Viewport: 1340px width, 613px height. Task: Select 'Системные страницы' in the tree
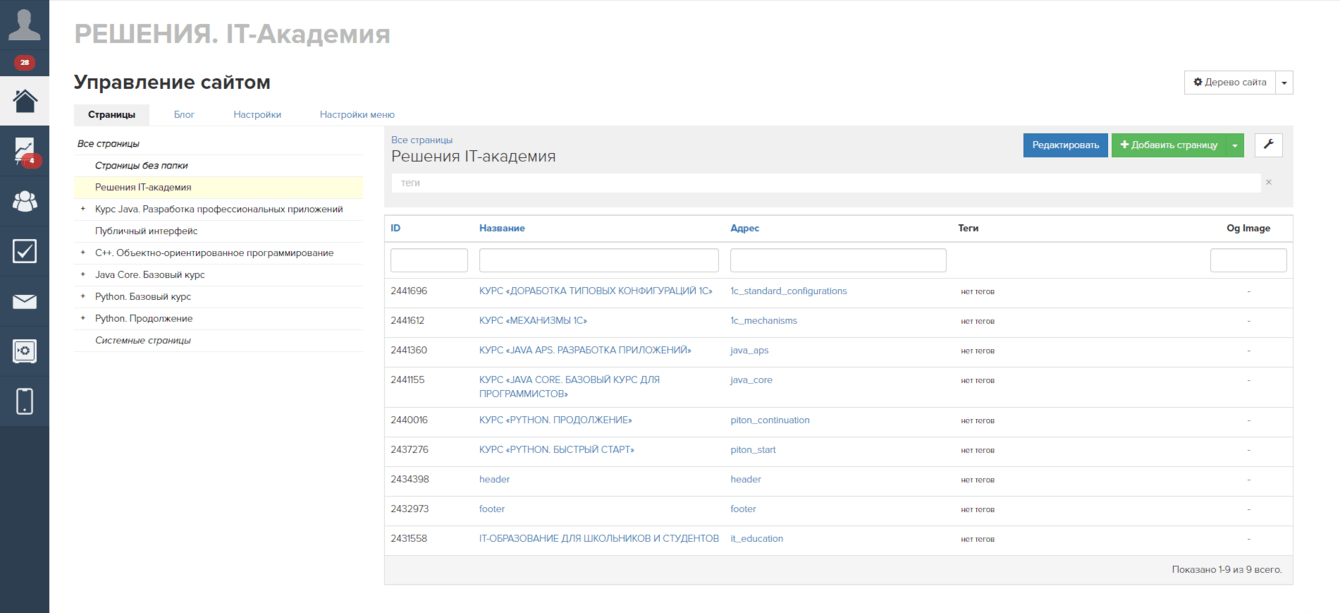(x=142, y=341)
